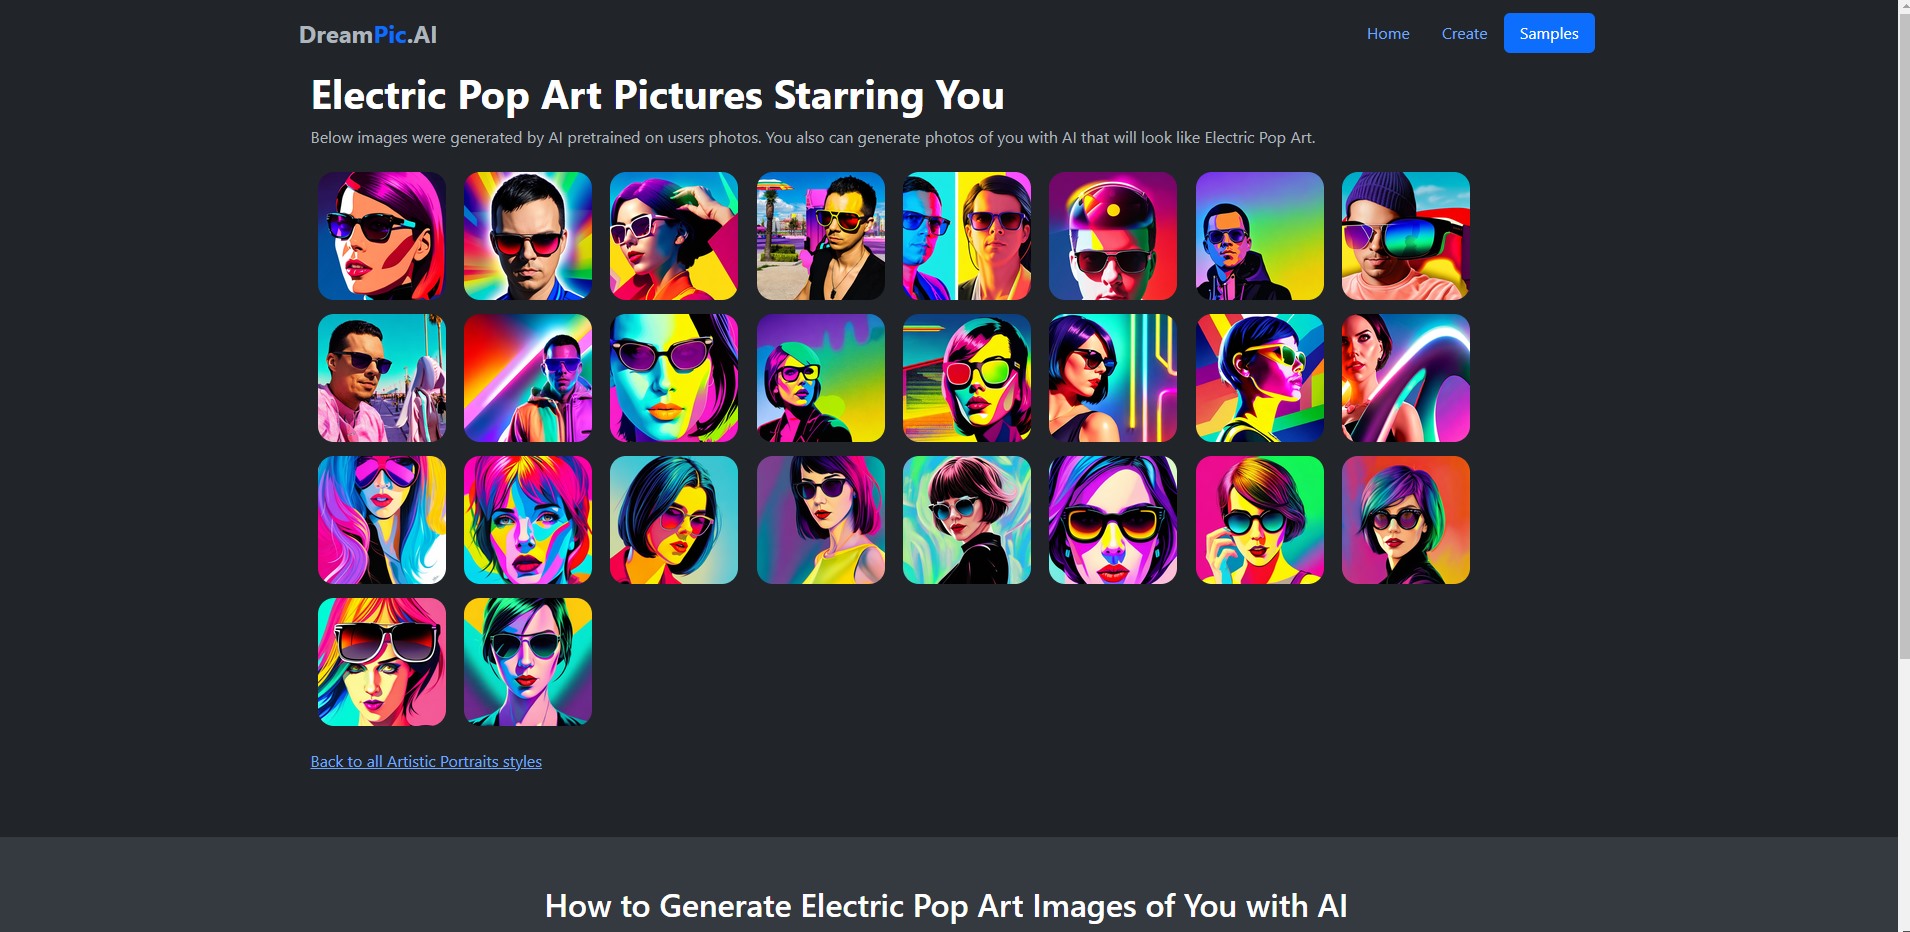Image resolution: width=1910 pixels, height=932 pixels.
Task: View woman with hand on purple hair
Action: coord(674,236)
